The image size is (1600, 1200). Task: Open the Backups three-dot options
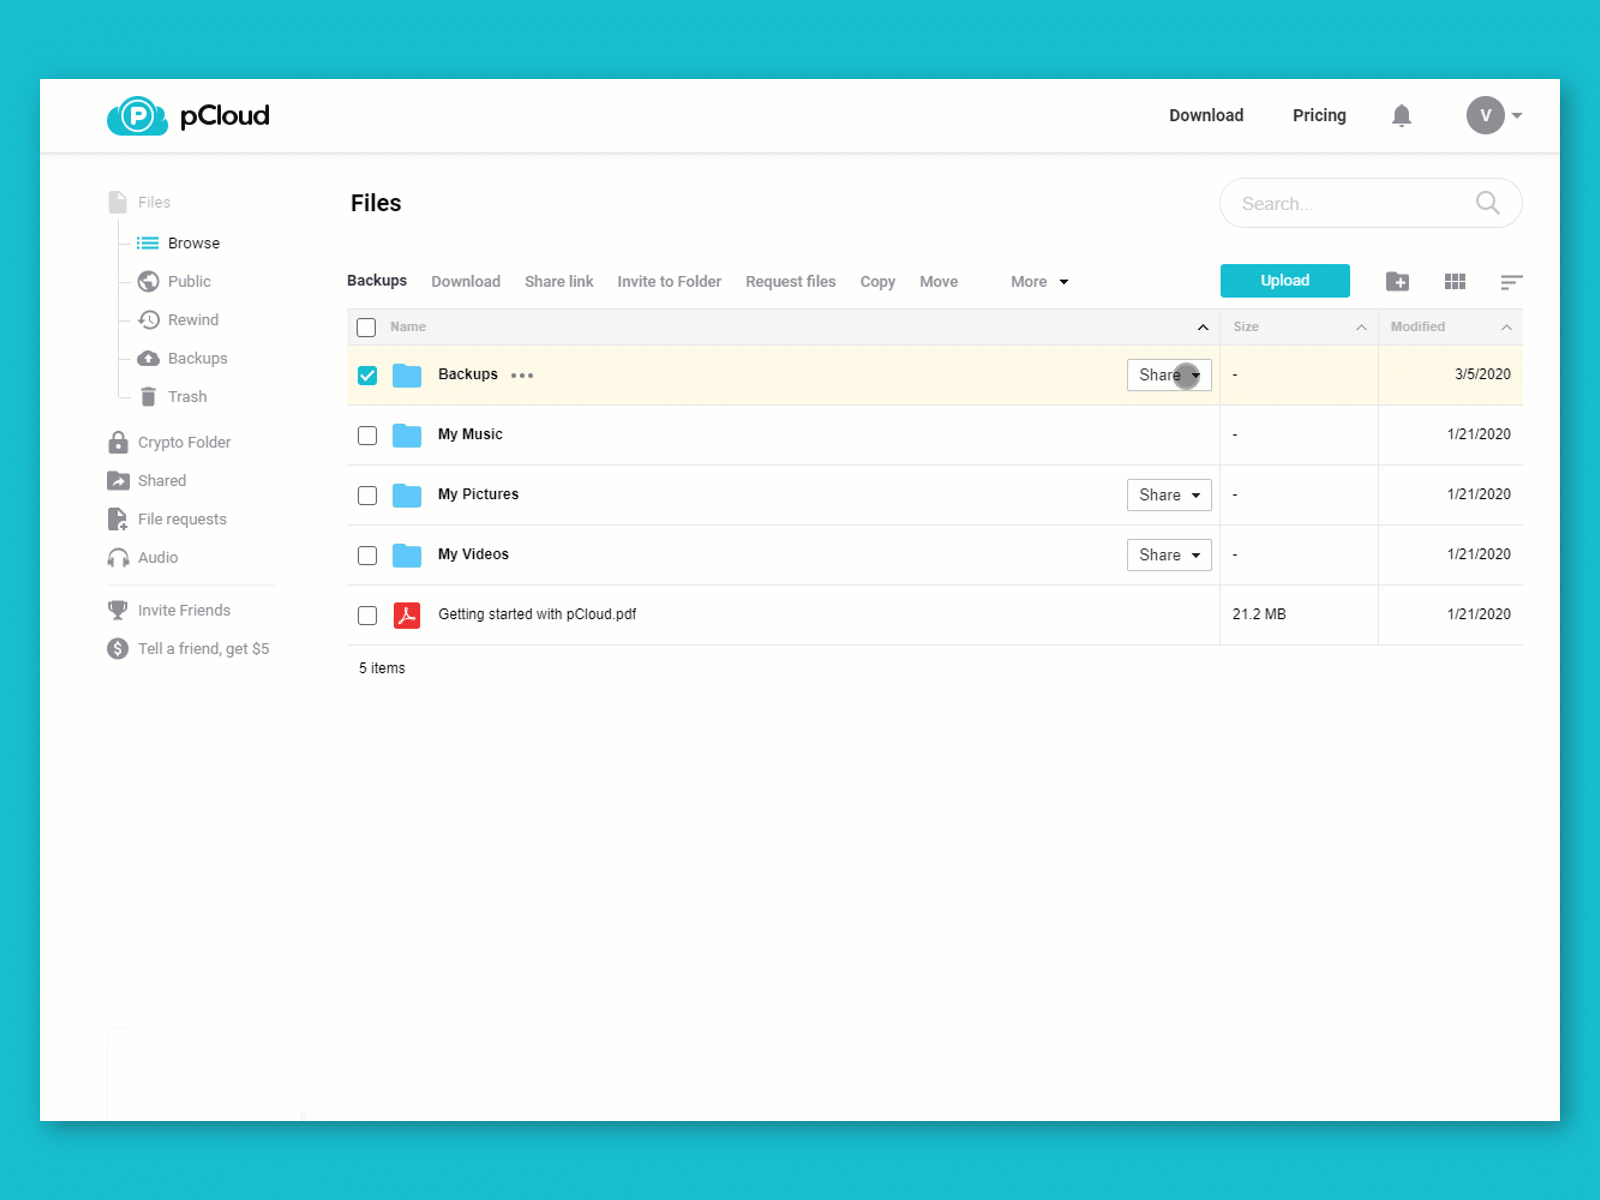522,376
